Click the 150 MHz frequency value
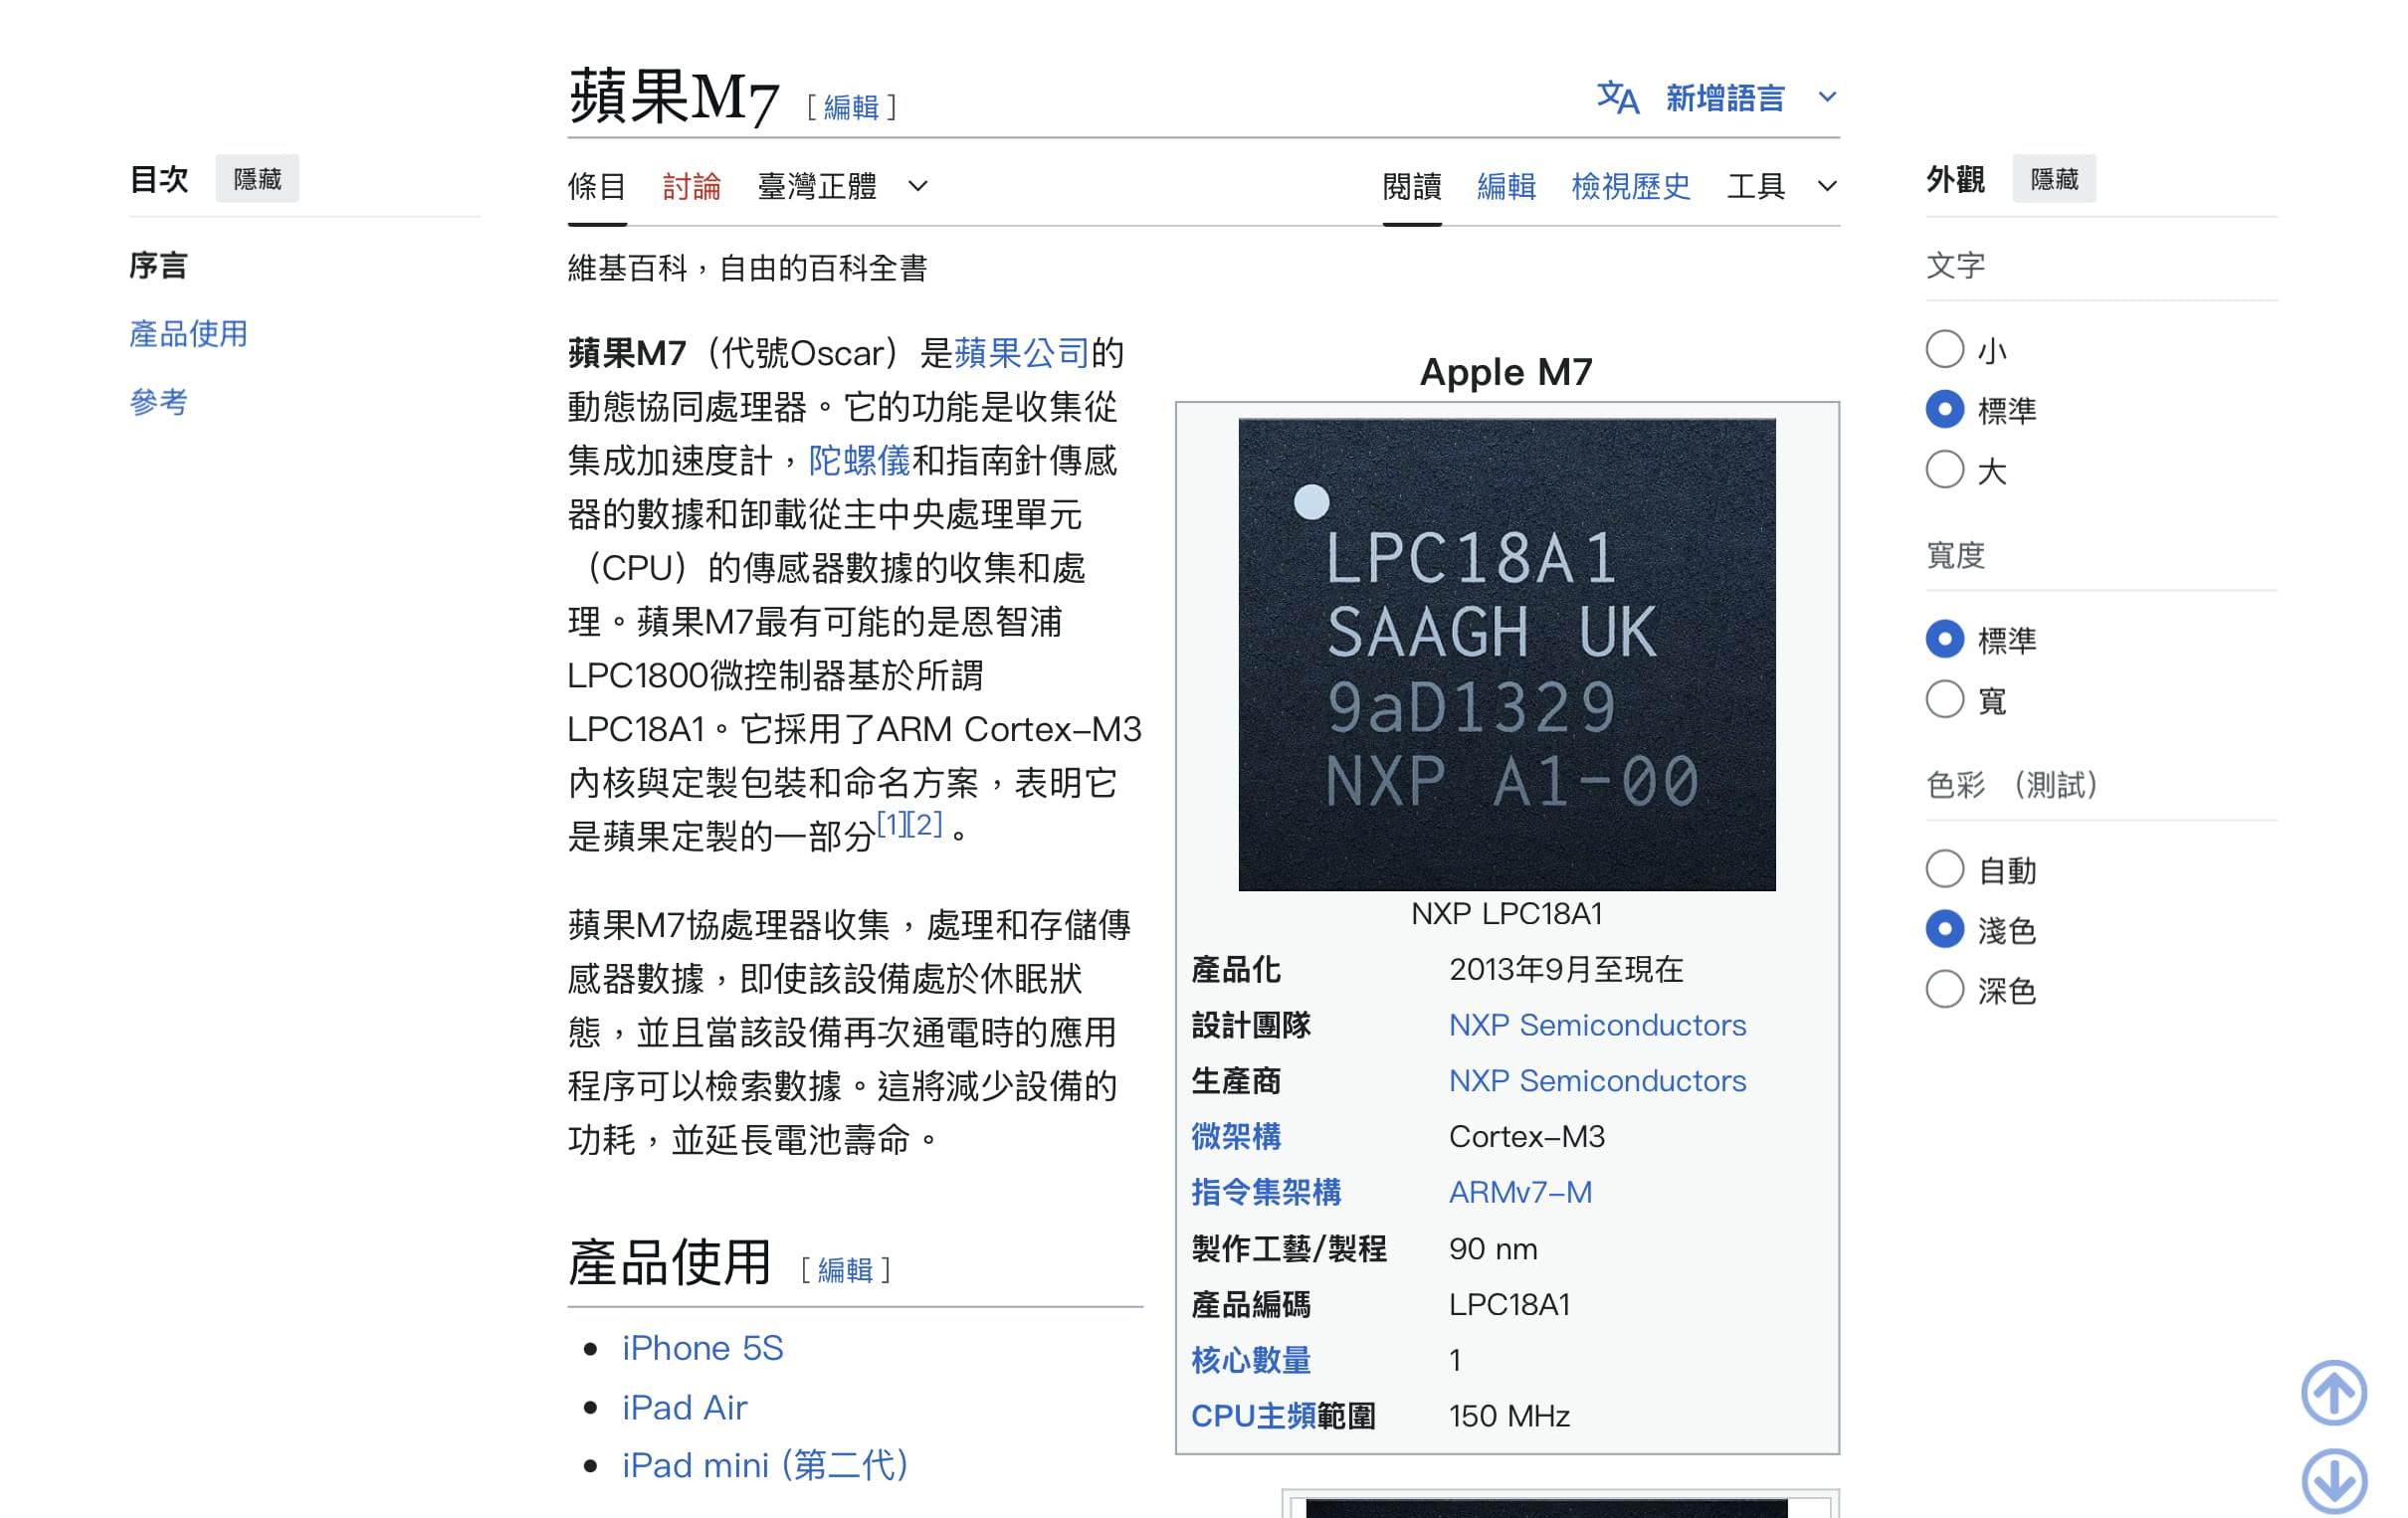This screenshot has width=2408, height=1518. (x=1509, y=1417)
